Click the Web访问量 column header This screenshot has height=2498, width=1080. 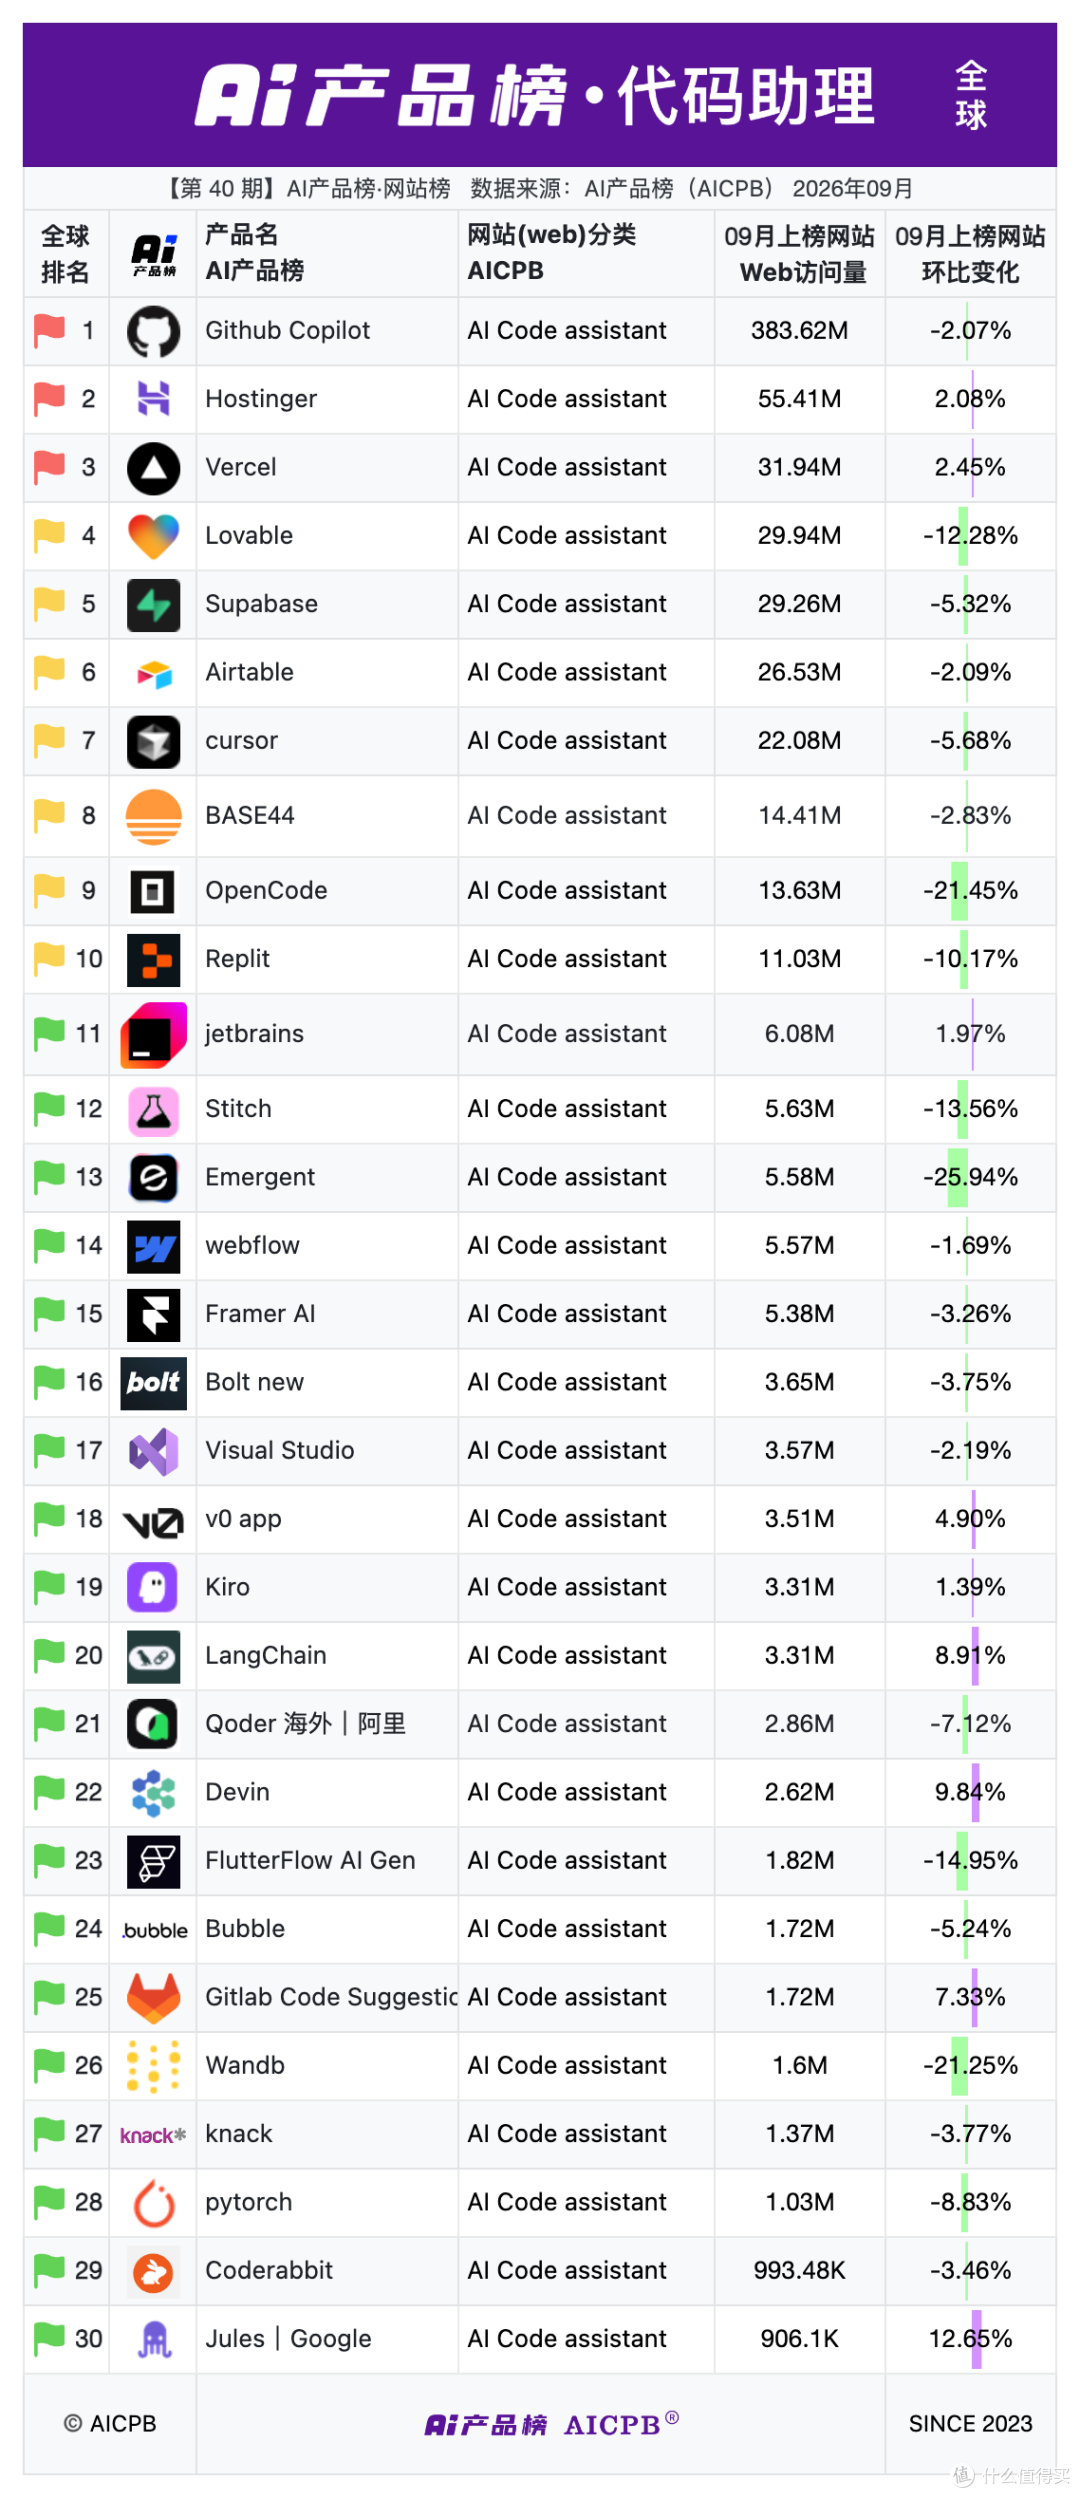click(x=799, y=254)
